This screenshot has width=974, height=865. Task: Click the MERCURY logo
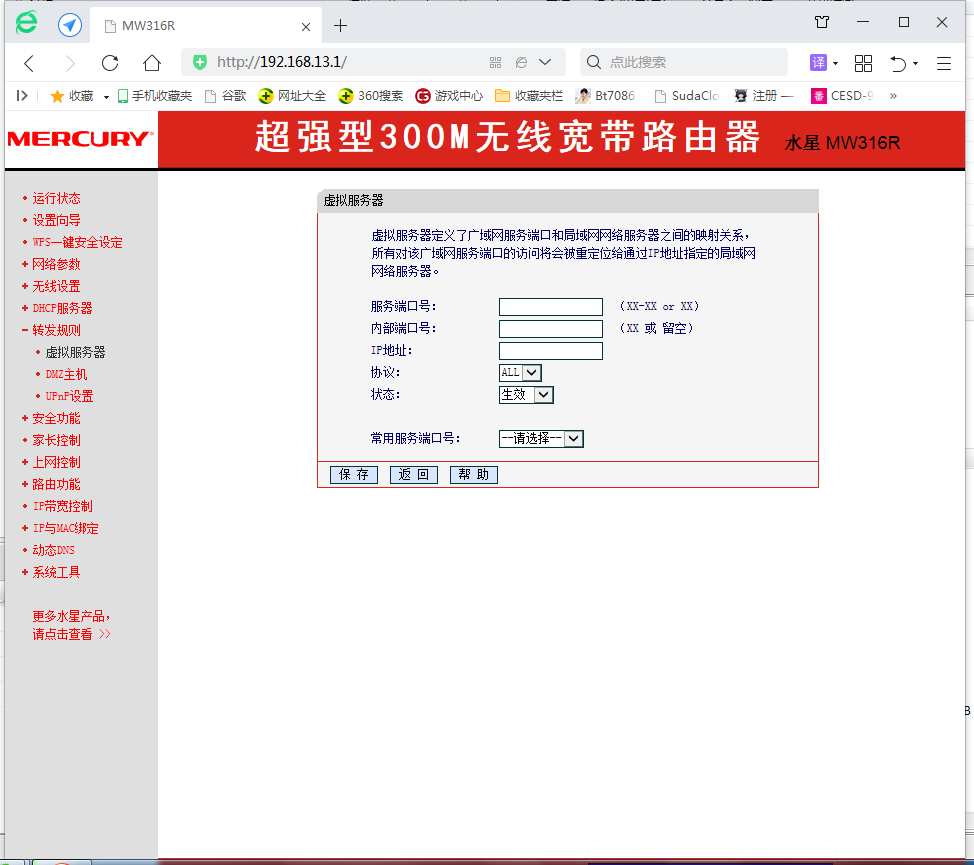tap(81, 139)
